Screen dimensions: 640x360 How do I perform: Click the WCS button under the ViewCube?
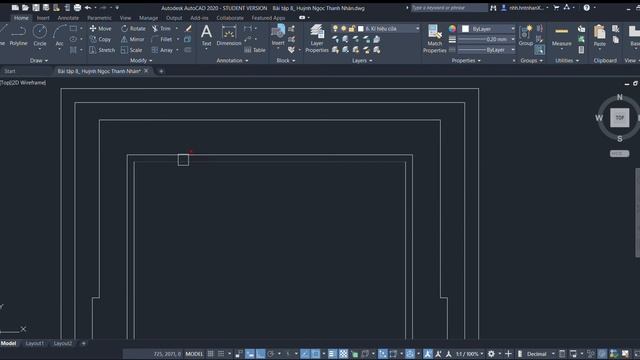coord(619,153)
